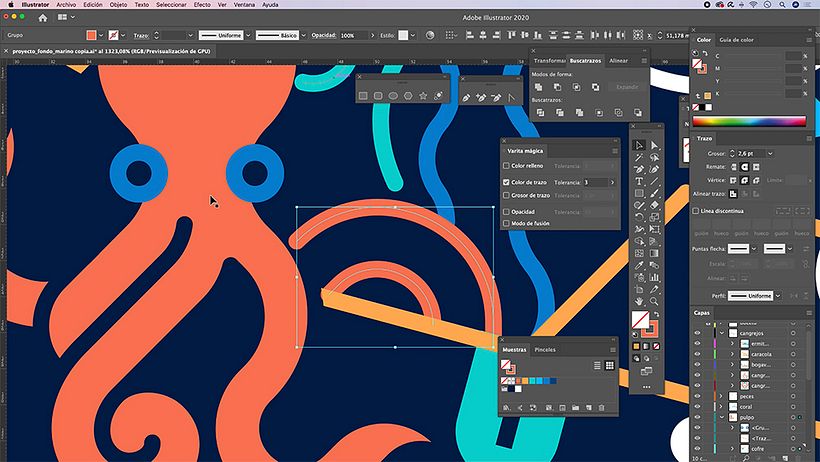Image resolution: width=820 pixels, height=462 pixels.
Task: Pick the Star shape tool
Action: (423, 96)
